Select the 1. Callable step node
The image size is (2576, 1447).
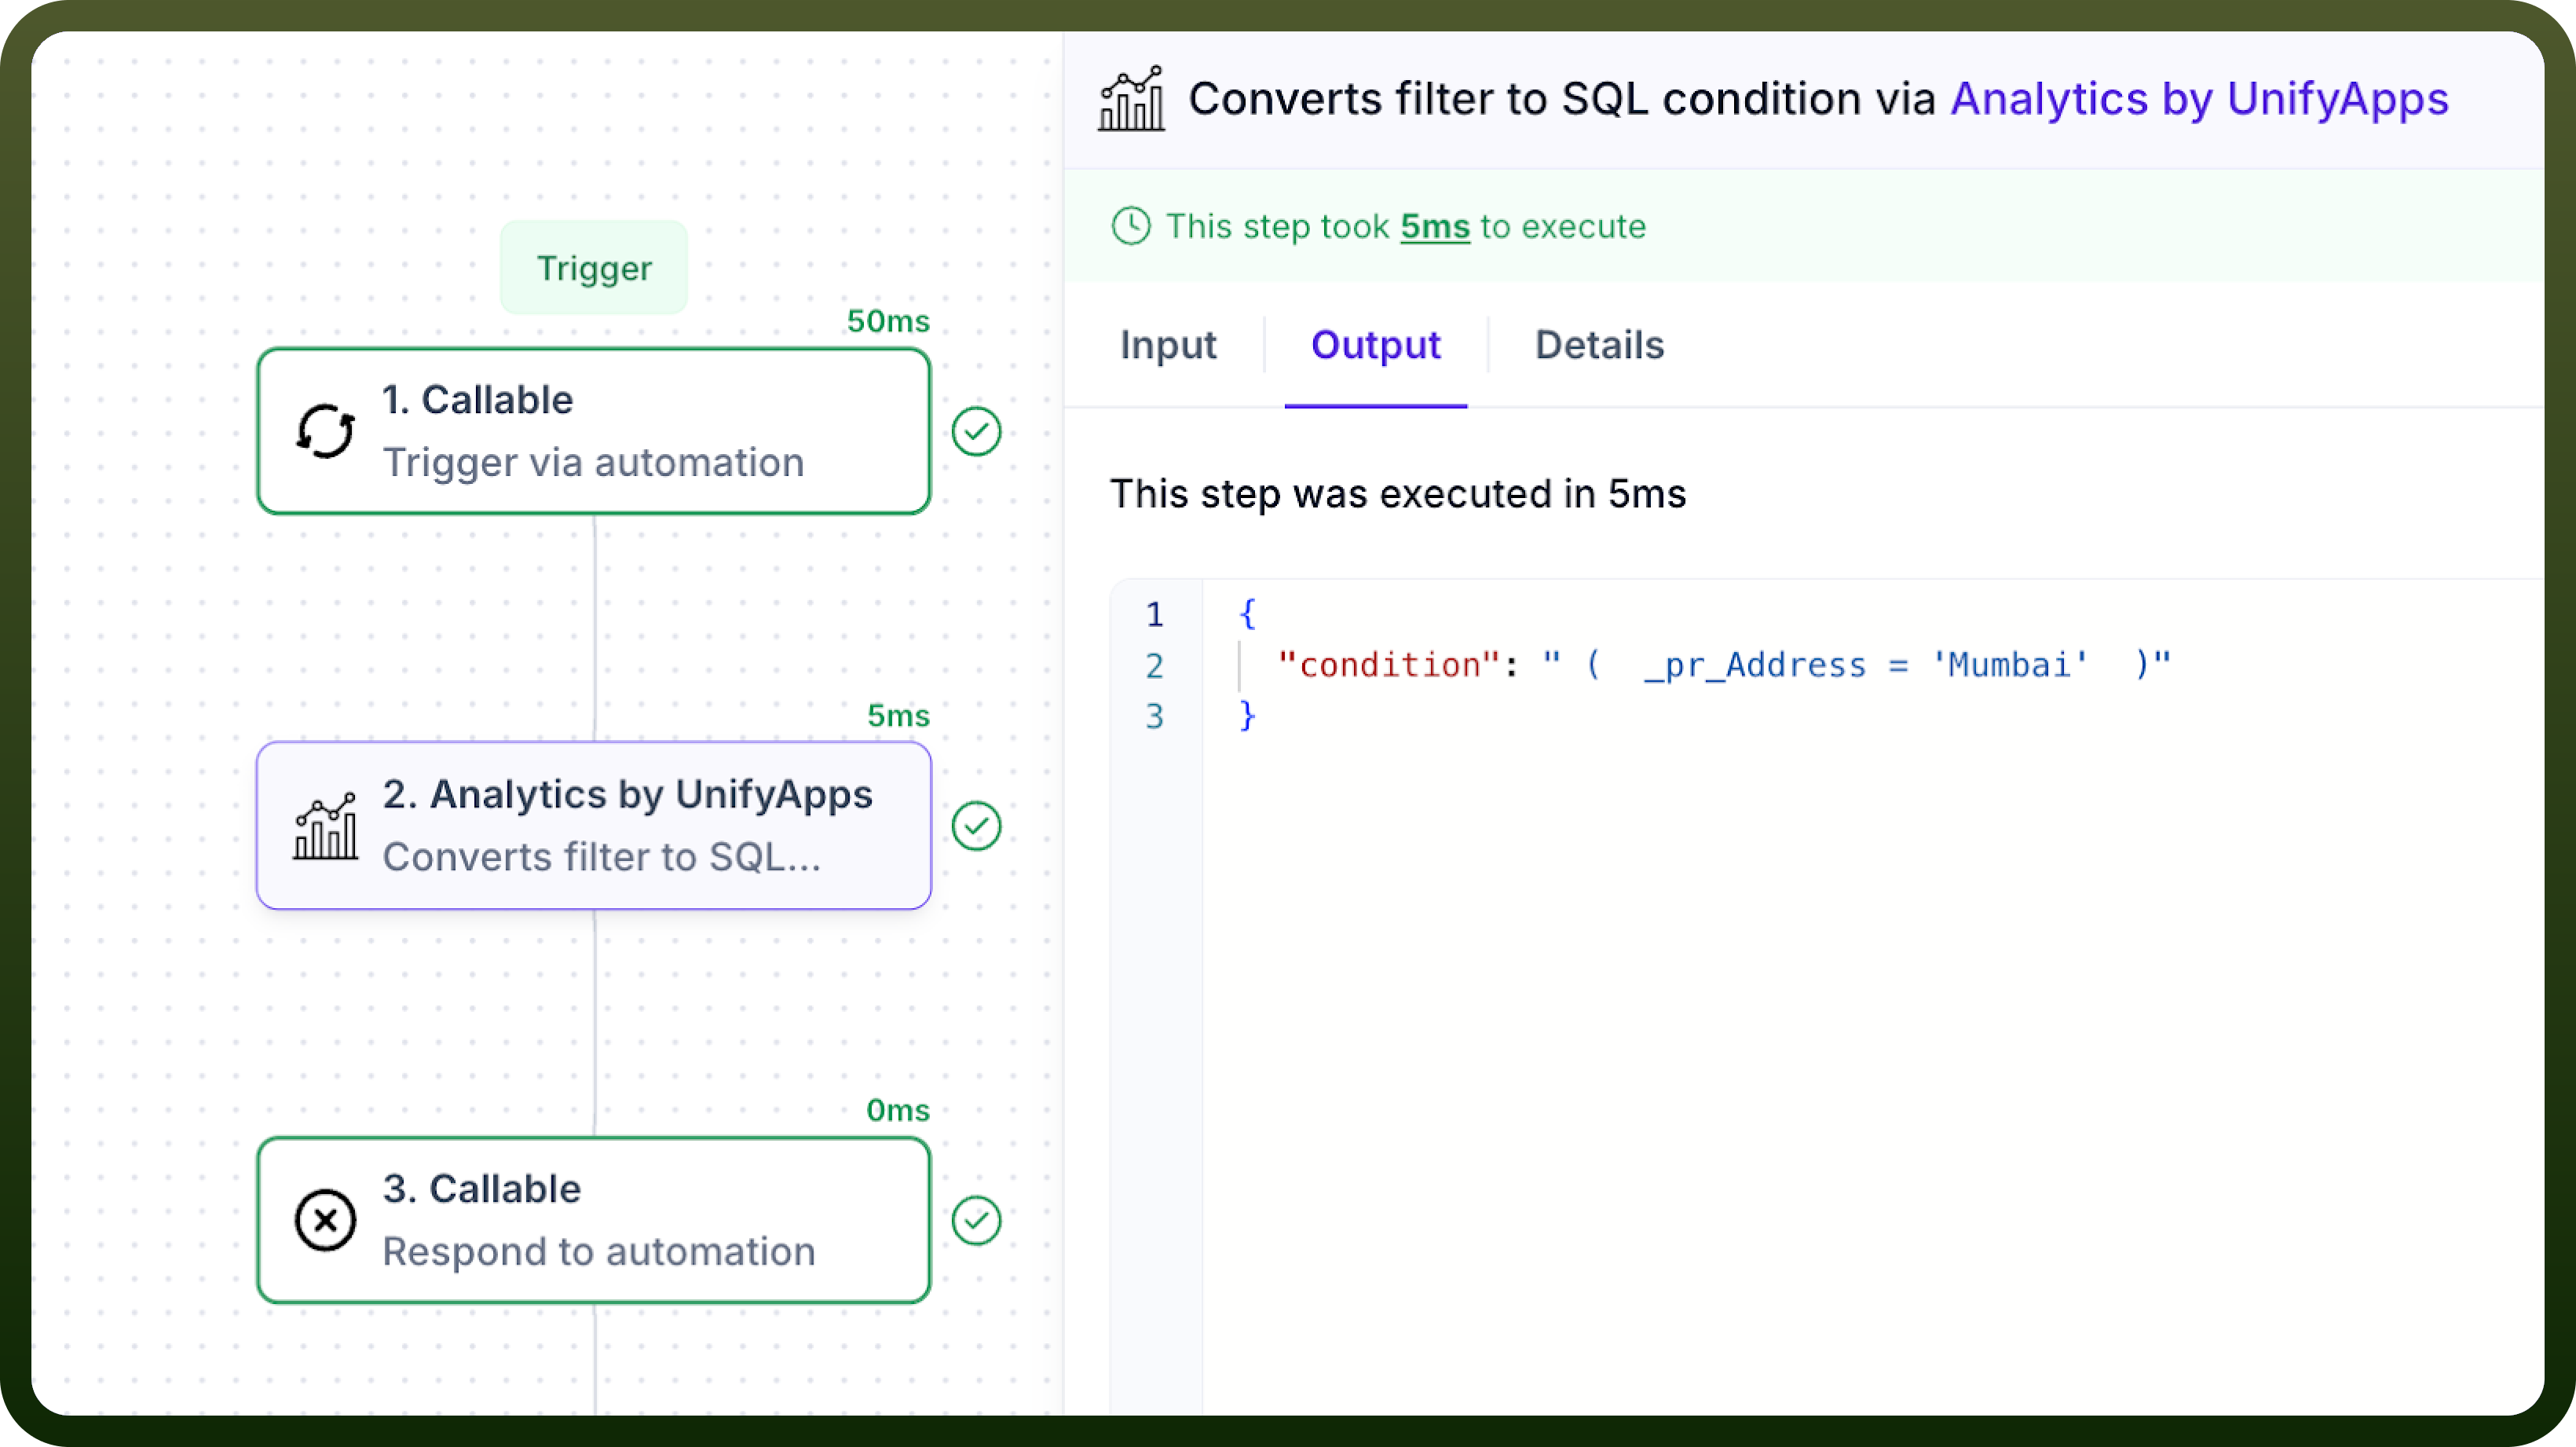tap(594, 431)
